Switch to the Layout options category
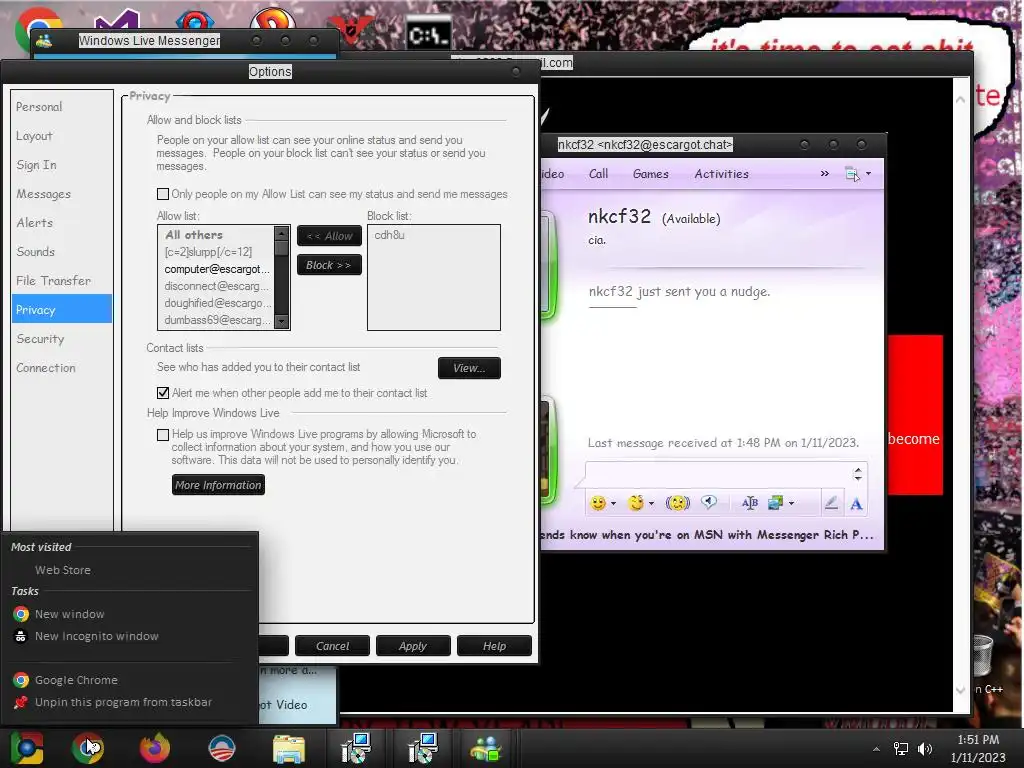Screen dimensions: 1024x768 61,136
